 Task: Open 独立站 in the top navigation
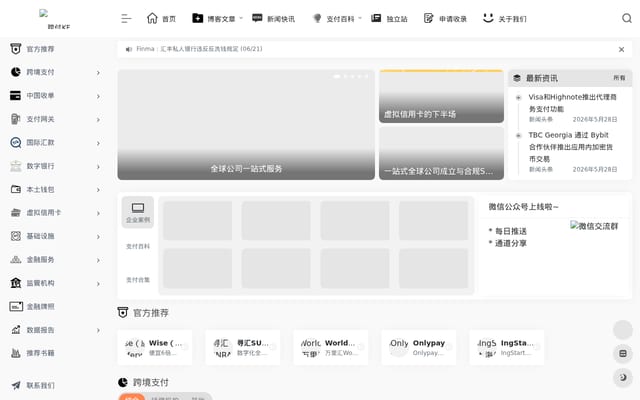(x=389, y=18)
